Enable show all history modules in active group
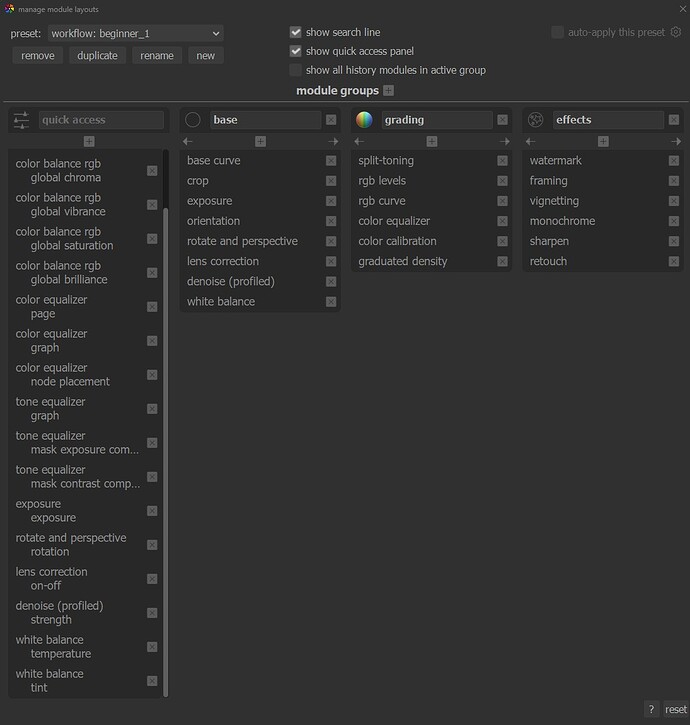 (x=296, y=70)
